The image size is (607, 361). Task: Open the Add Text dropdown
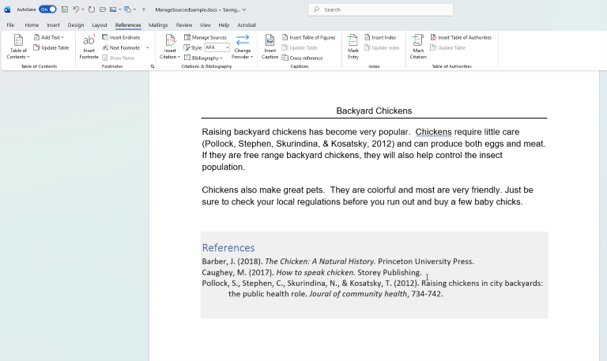[49, 38]
